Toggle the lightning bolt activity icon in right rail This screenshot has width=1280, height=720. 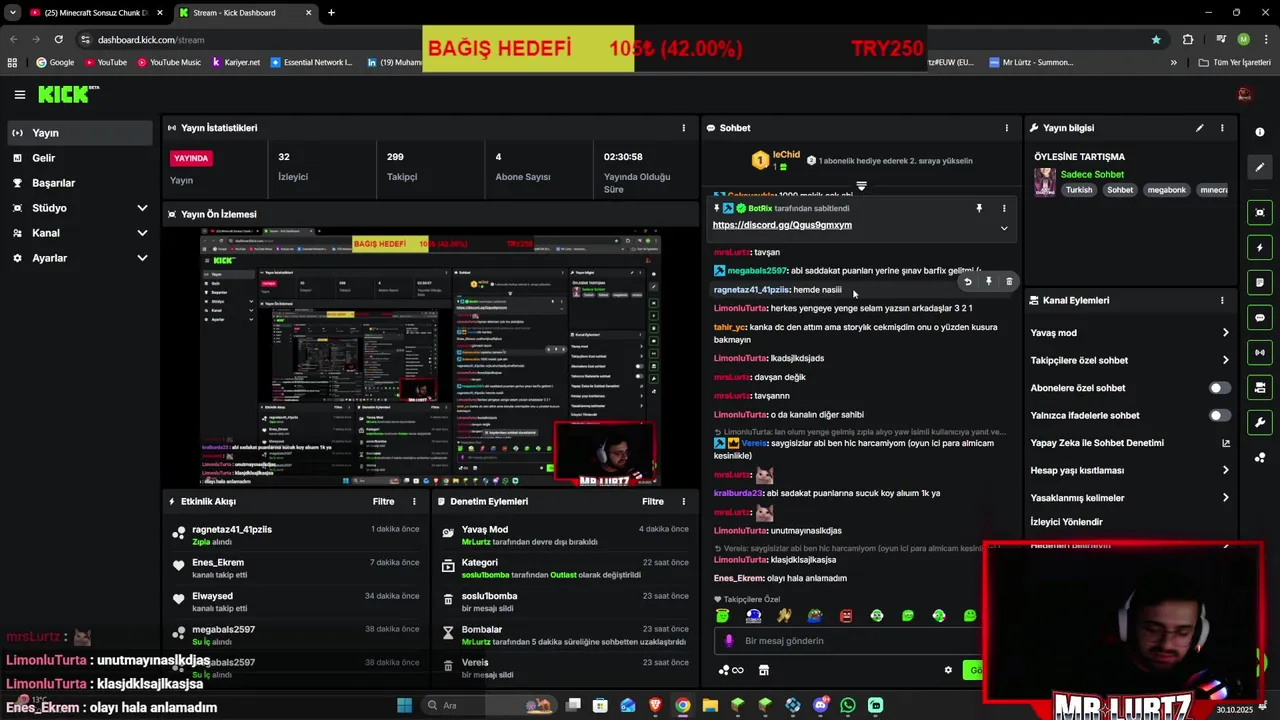[1260, 247]
